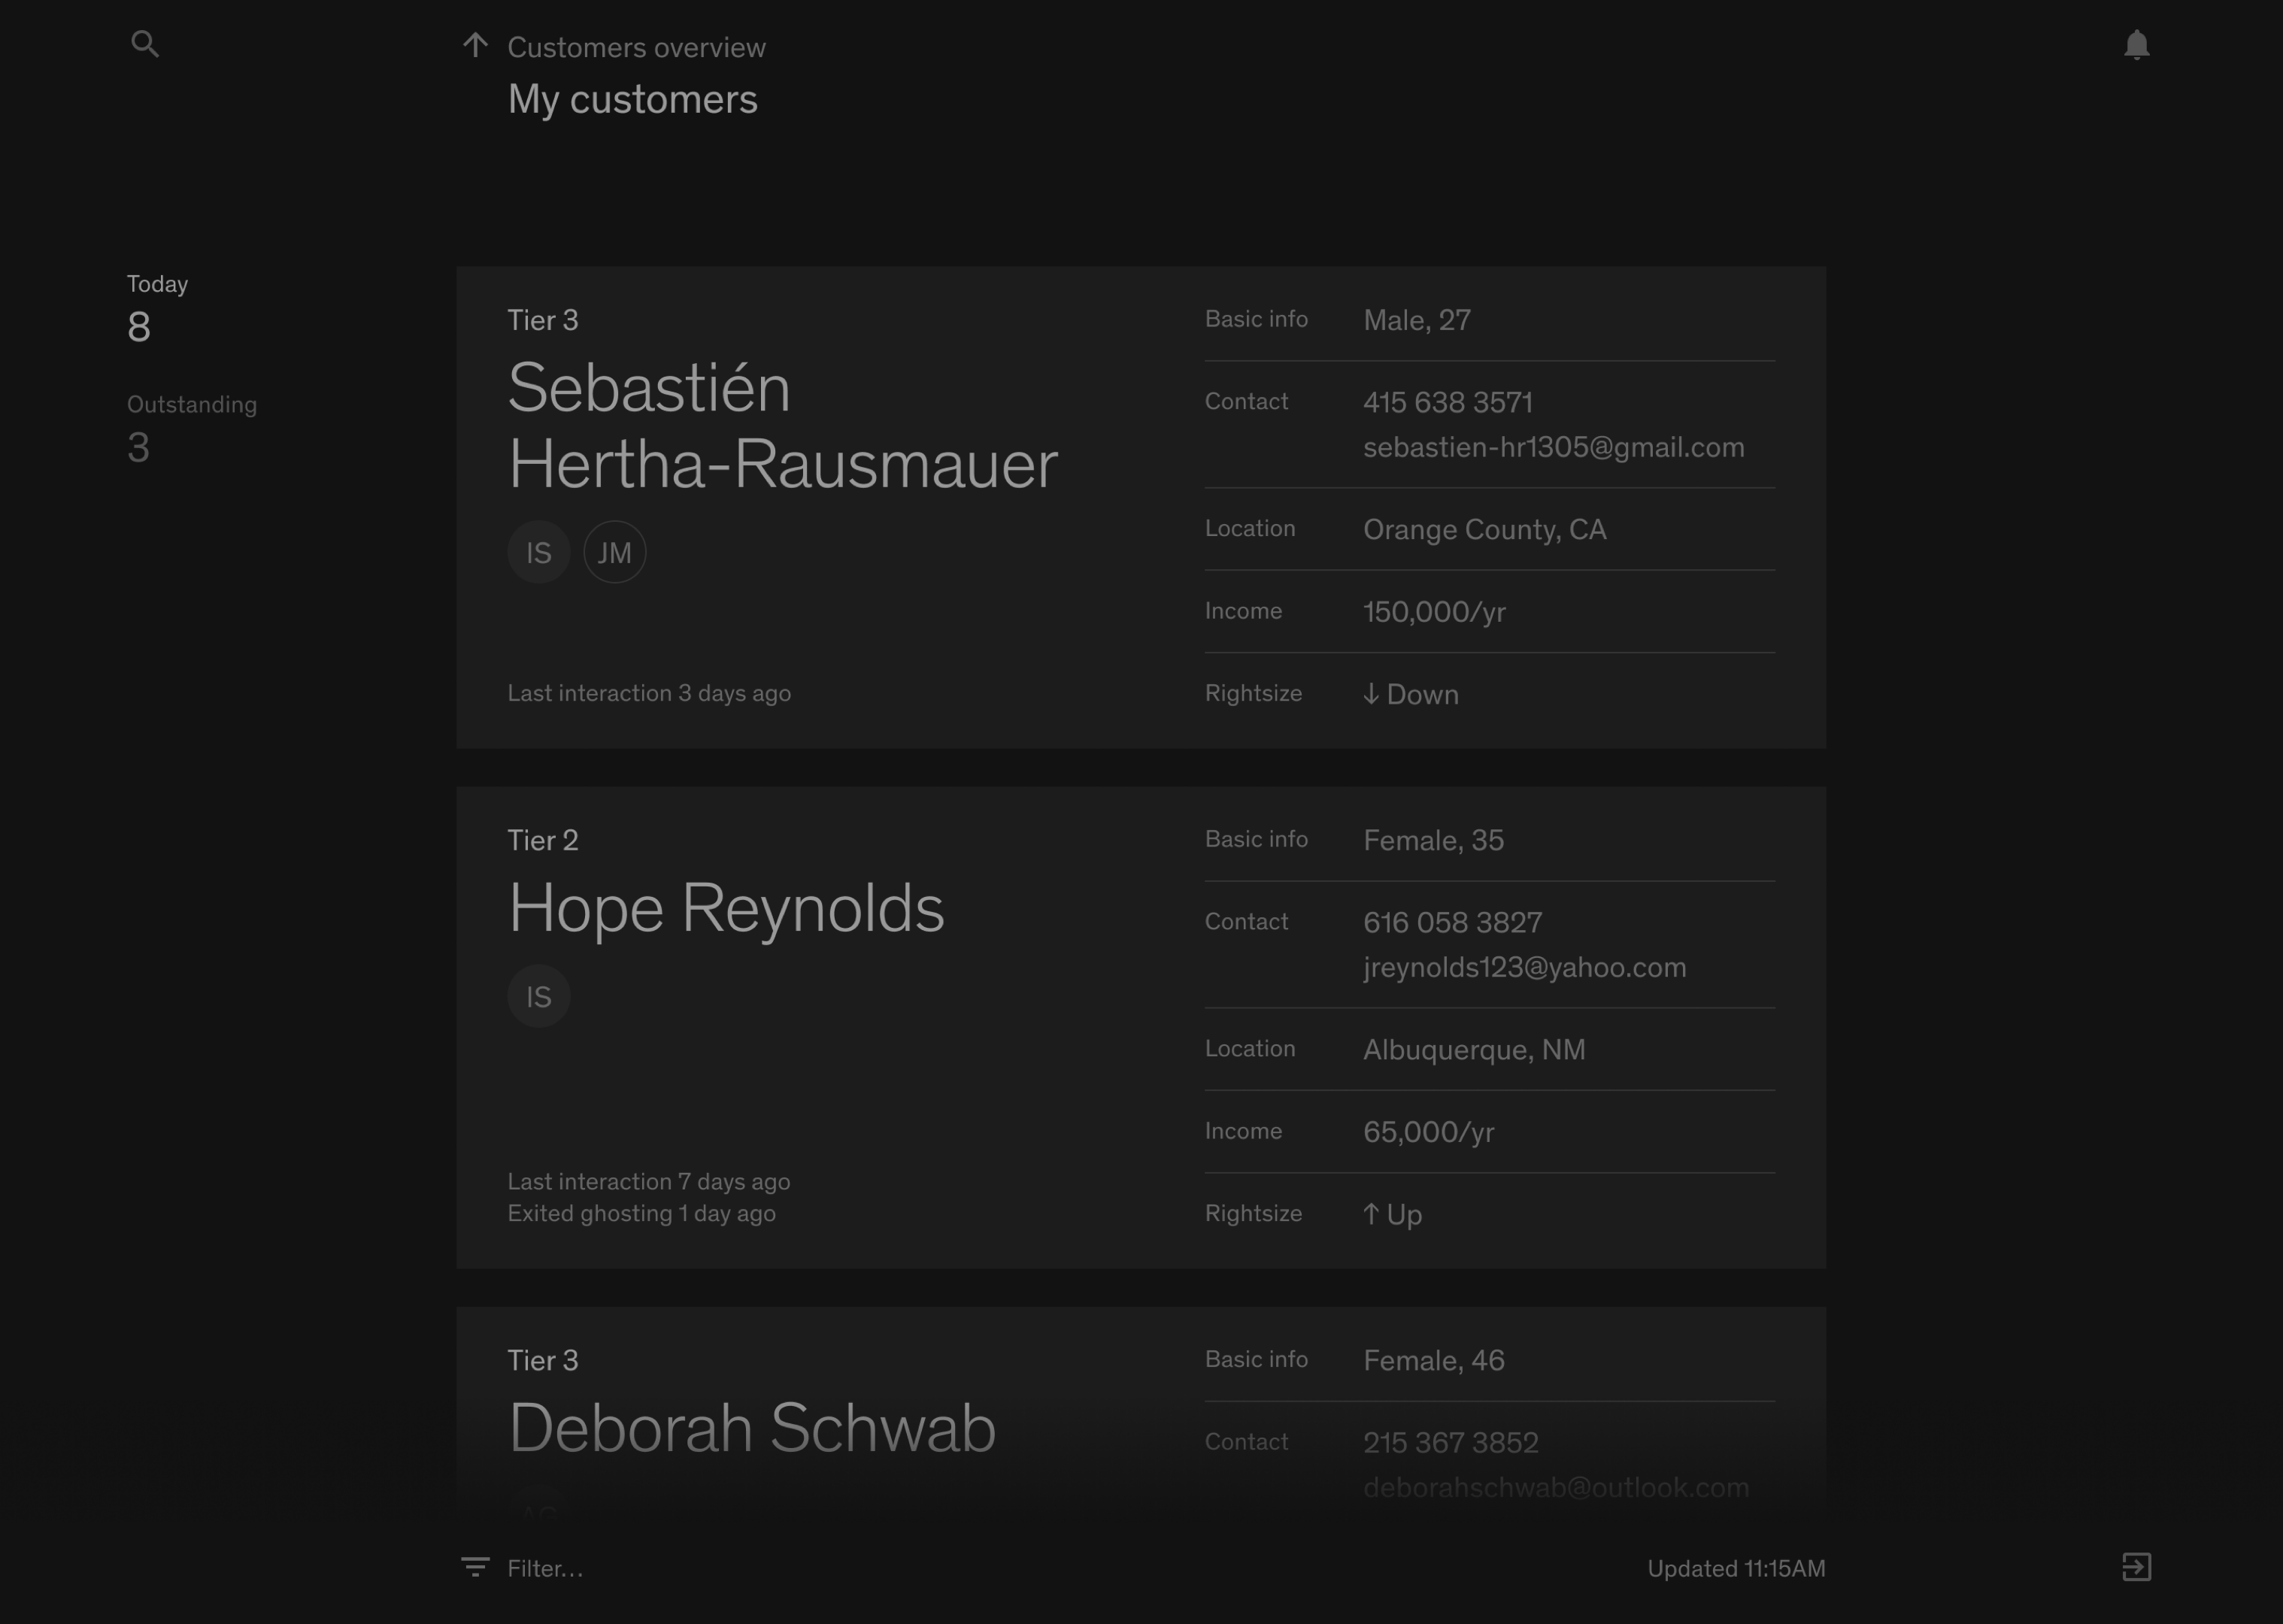Click the exit icon in bottom bar
The image size is (2283, 1624).
(2136, 1567)
